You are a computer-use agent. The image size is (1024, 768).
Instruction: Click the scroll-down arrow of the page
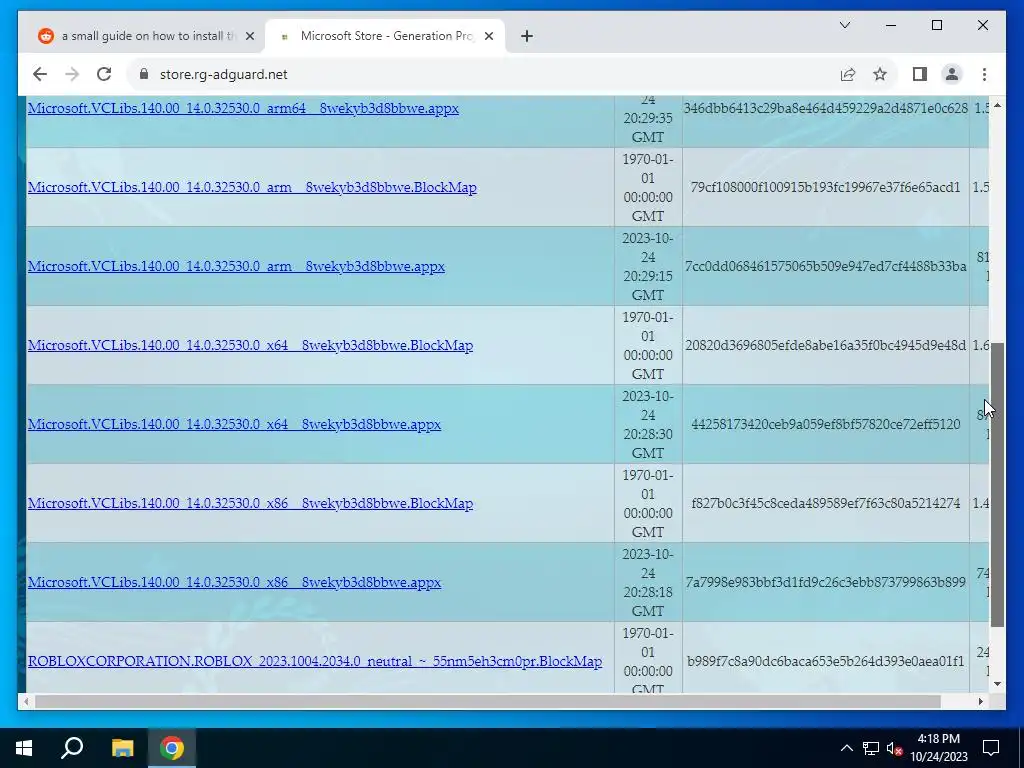pos(997,684)
